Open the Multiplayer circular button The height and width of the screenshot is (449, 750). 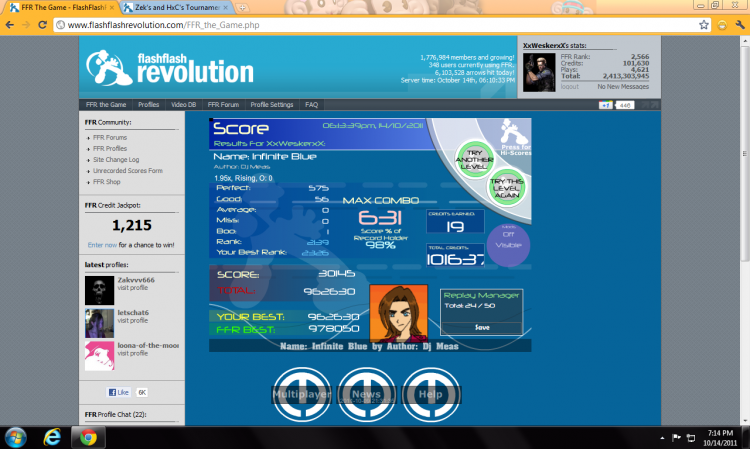pos(302,394)
